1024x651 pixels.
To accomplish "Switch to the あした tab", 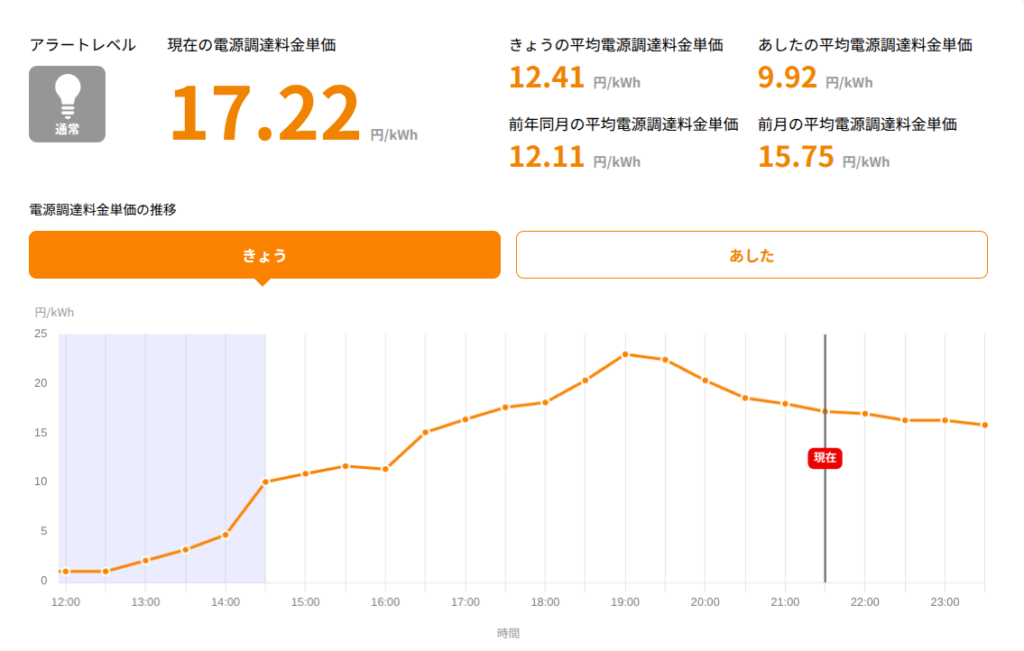I will point(752,255).
